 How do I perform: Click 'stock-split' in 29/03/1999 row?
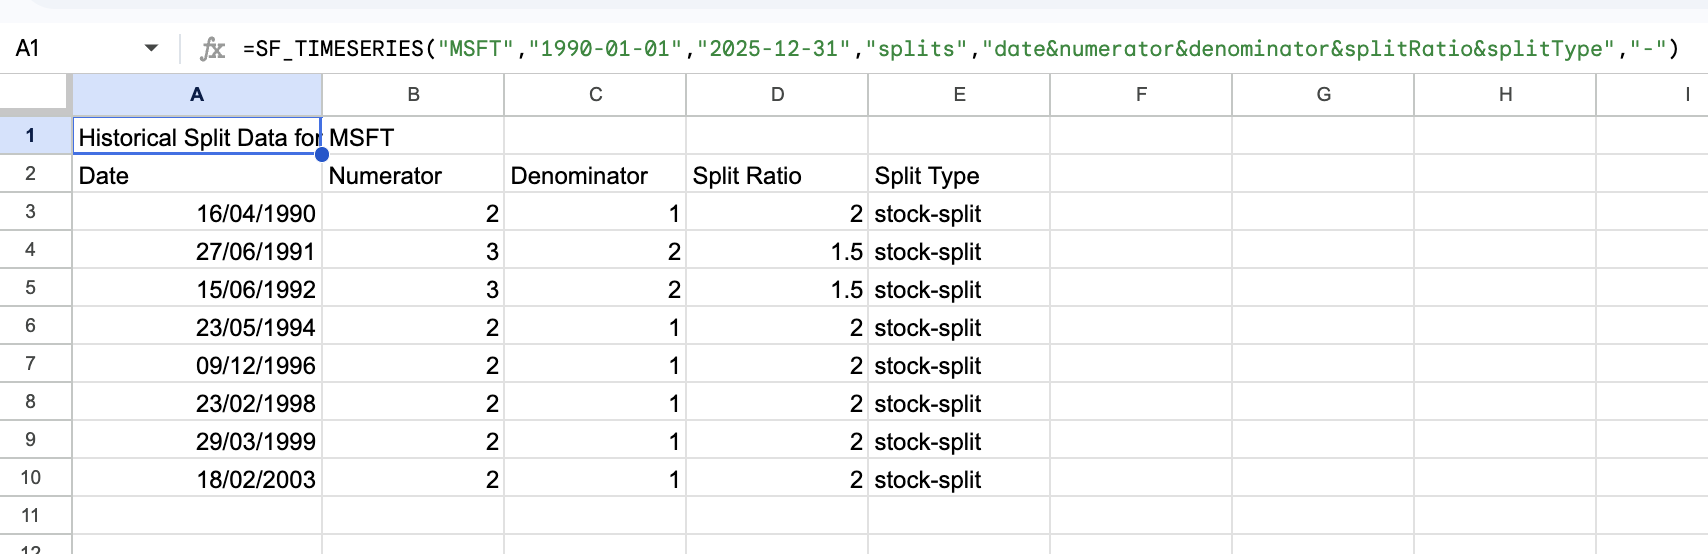(x=959, y=440)
